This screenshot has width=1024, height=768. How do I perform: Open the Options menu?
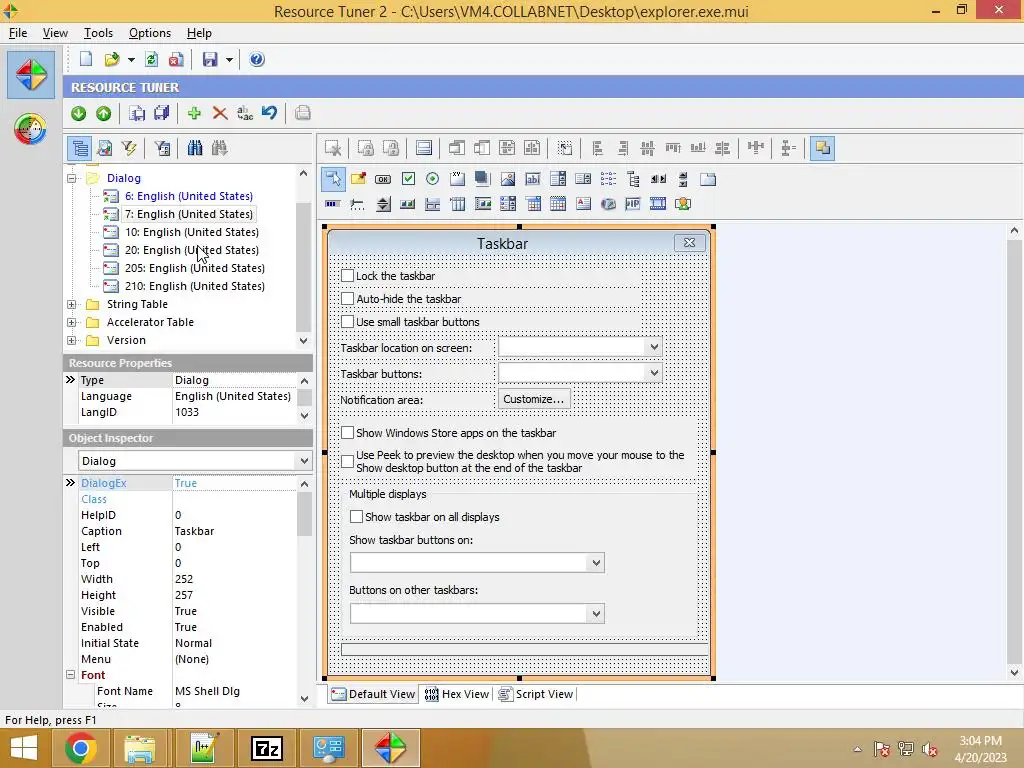coord(150,33)
